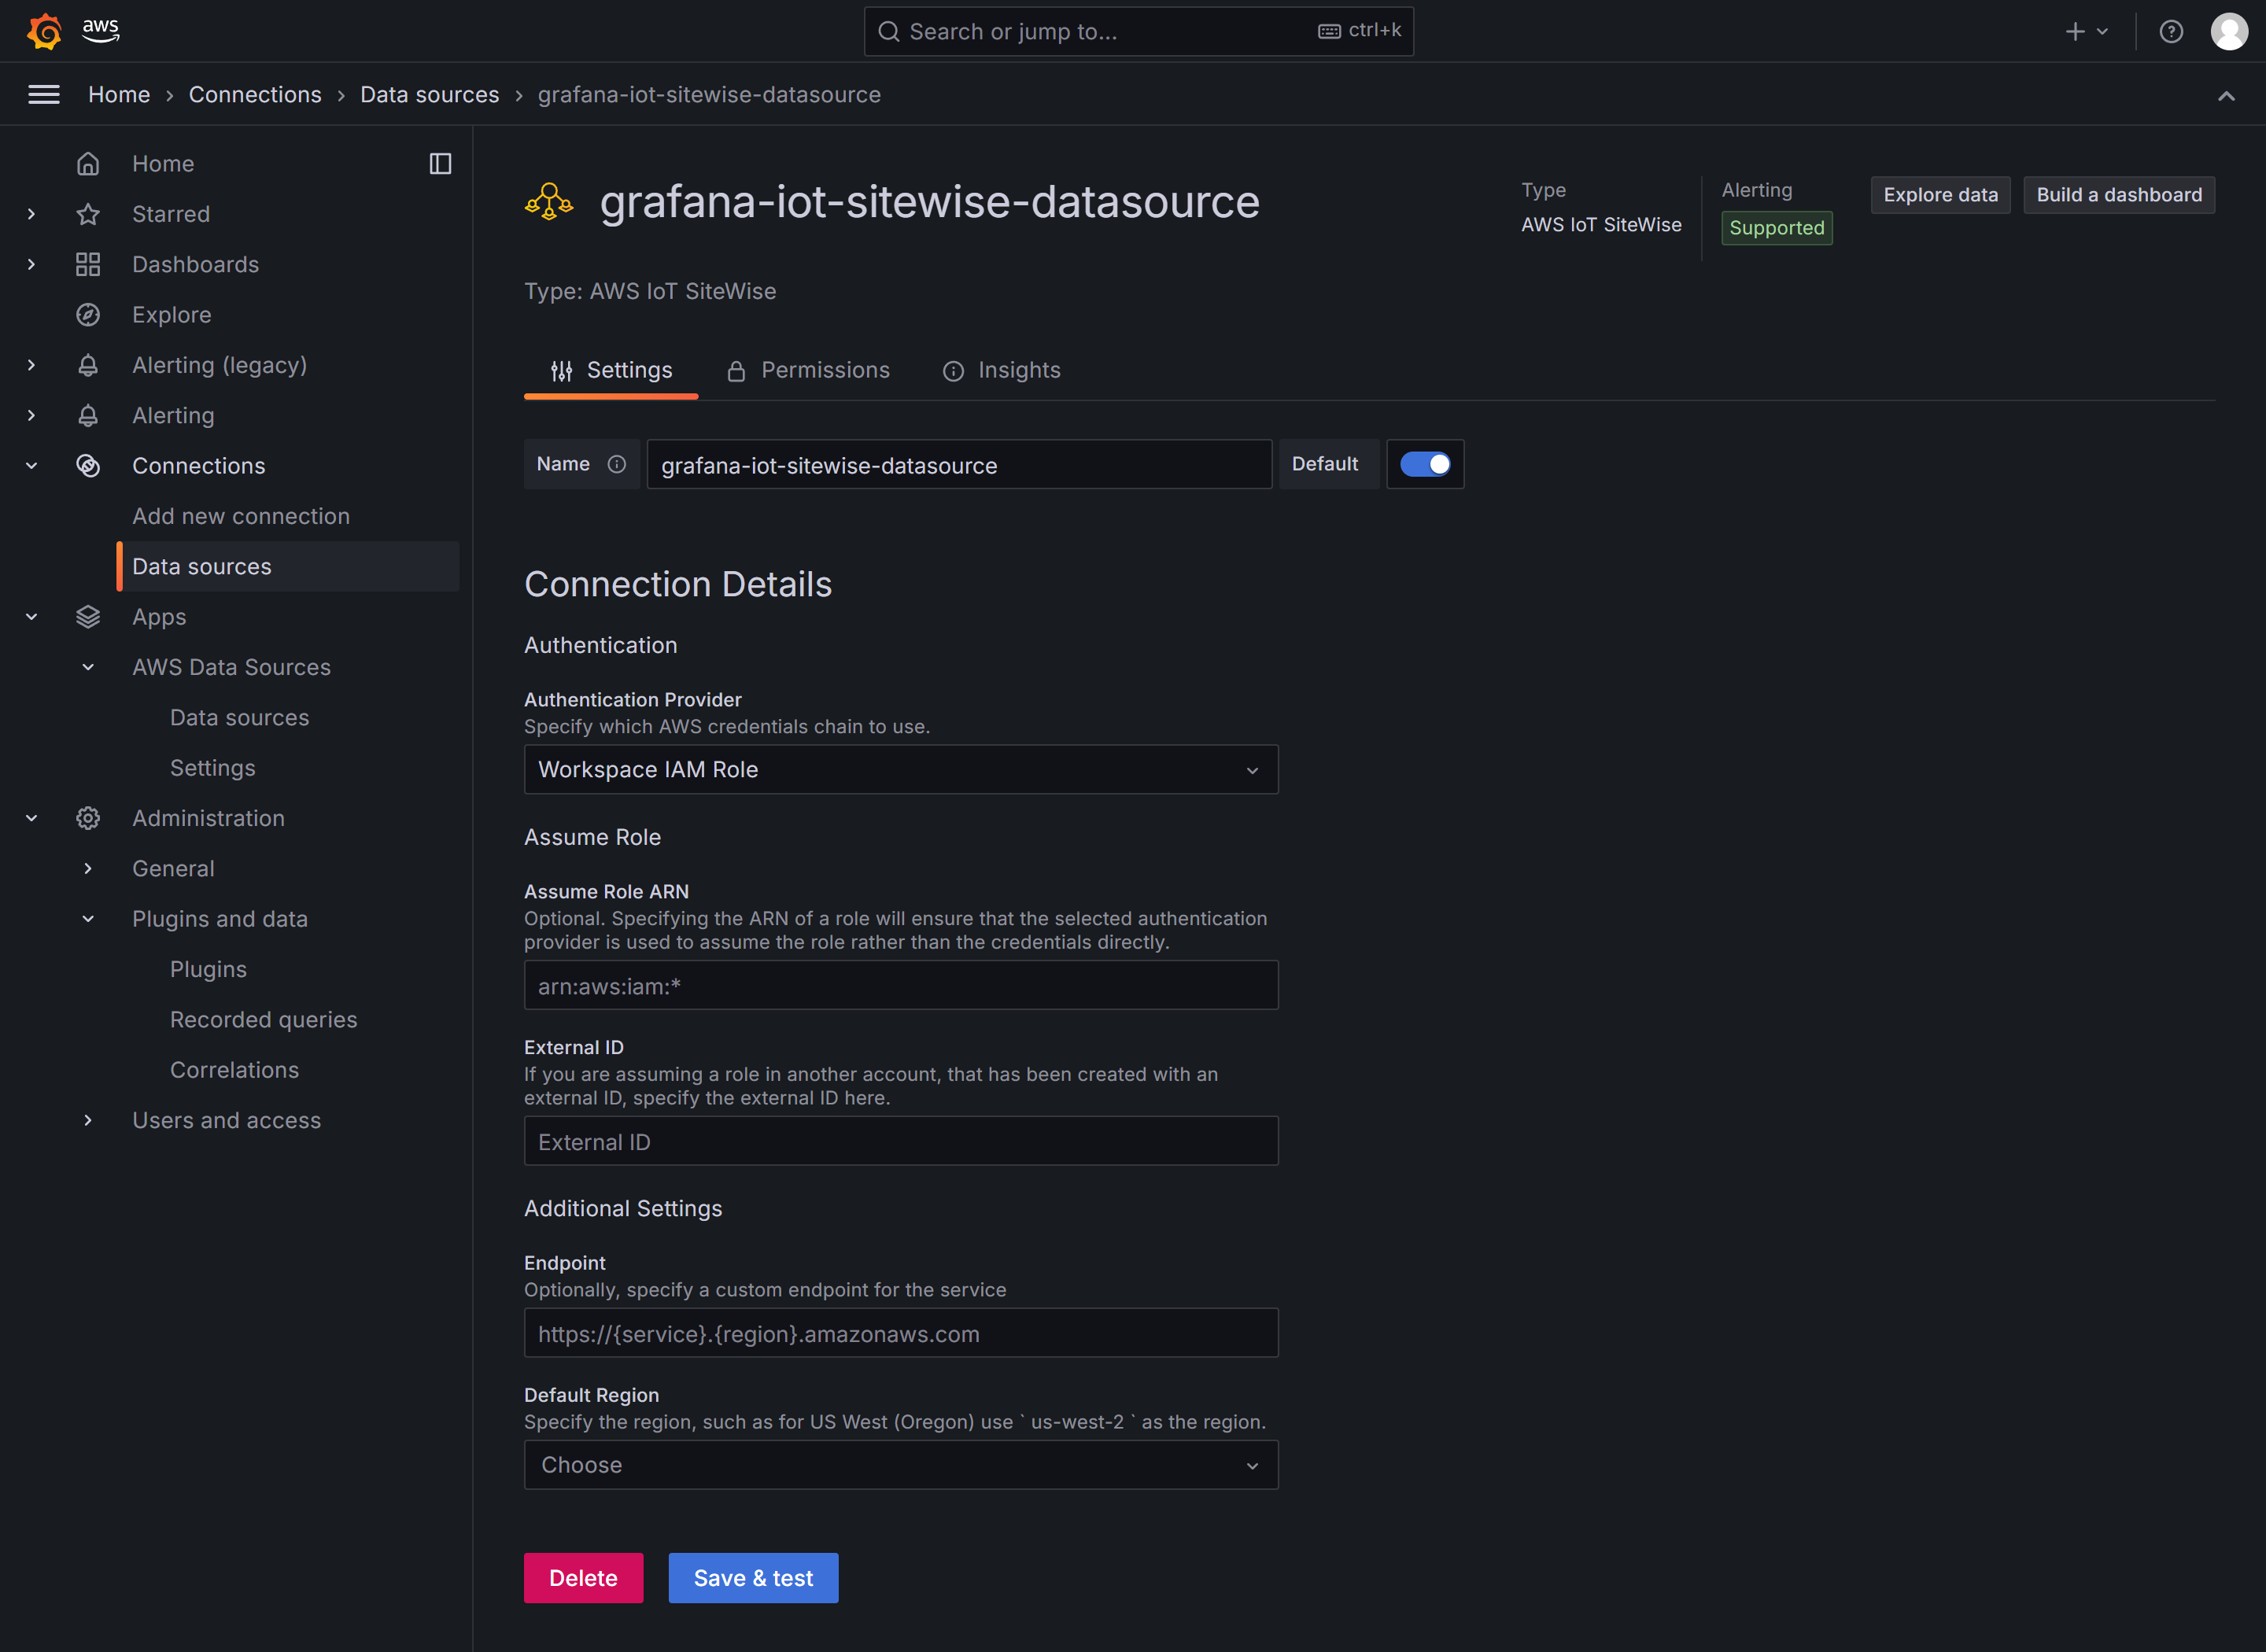Screen dimensions: 2266x1652
Task: Click the Apps layers icon
Action: coord(88,617)
